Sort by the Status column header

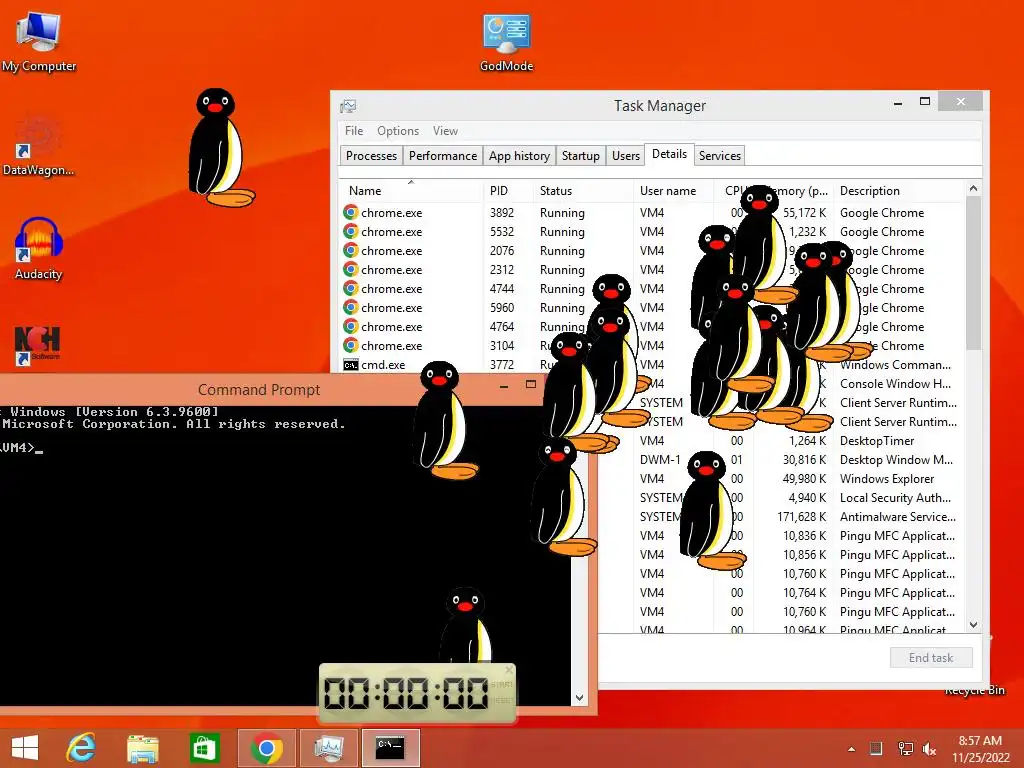(x=581, y=191)
